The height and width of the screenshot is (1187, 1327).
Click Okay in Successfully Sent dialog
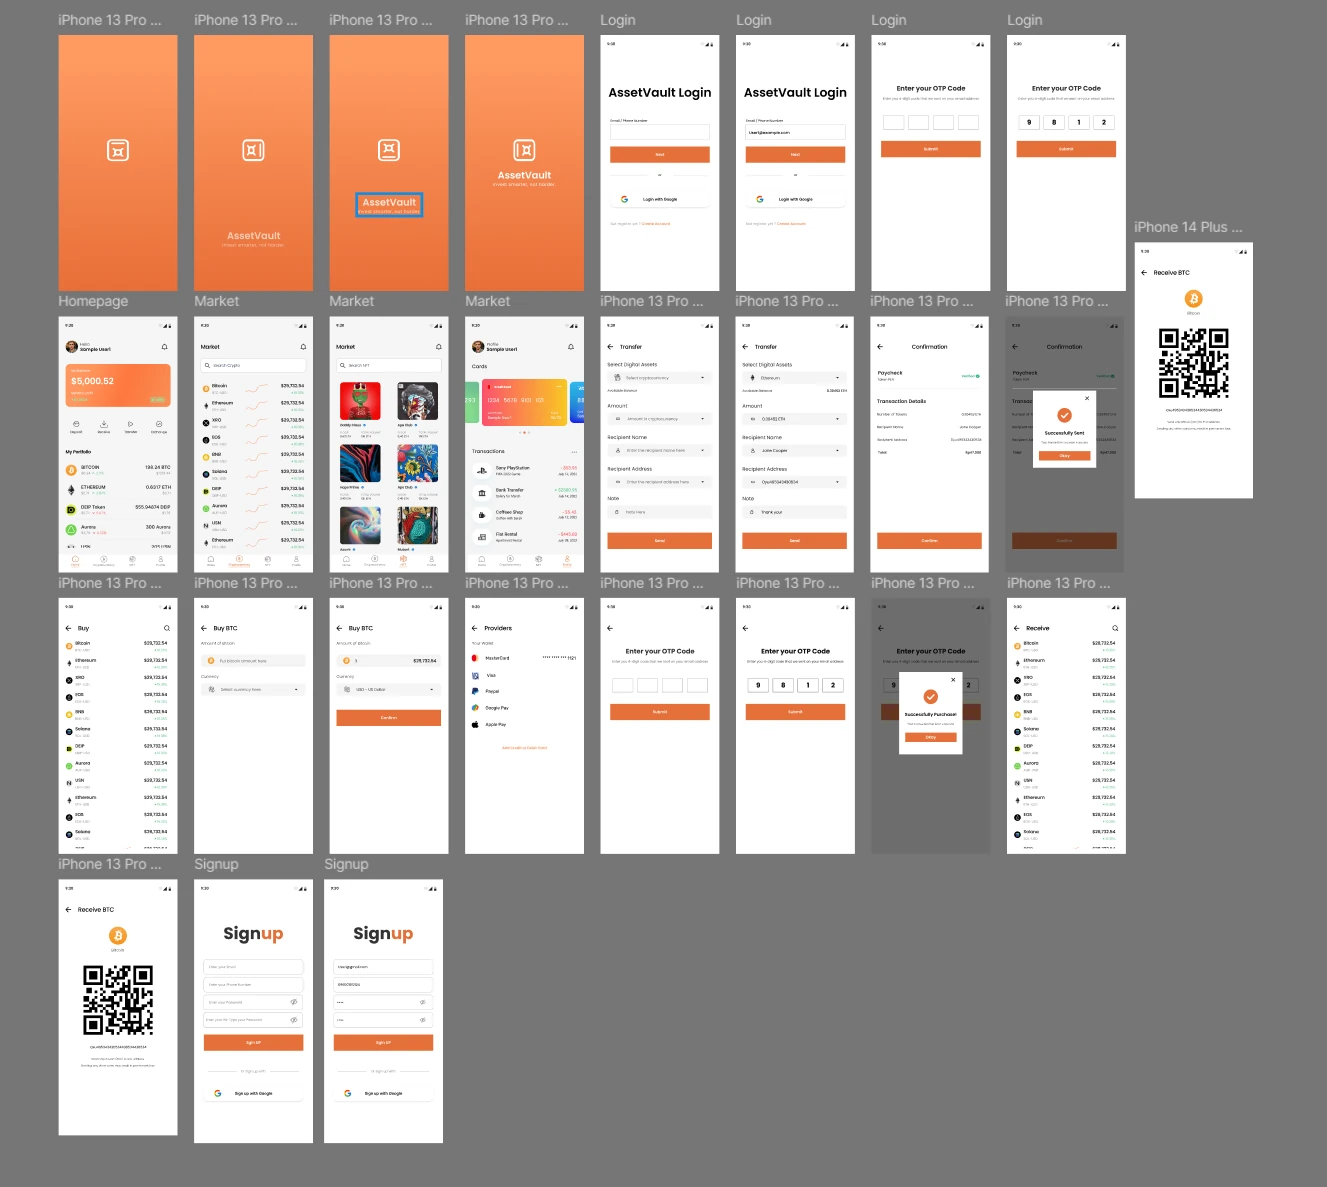[x=1065, y=456]
